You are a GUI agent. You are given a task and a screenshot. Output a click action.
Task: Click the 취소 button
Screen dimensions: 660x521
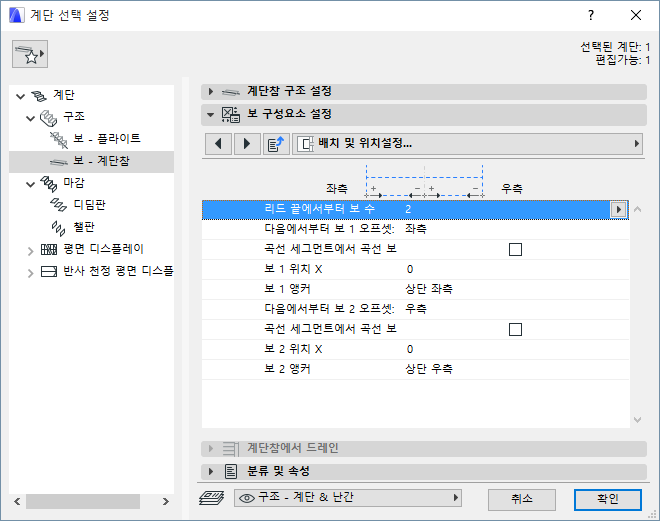(x=522, y=500)
